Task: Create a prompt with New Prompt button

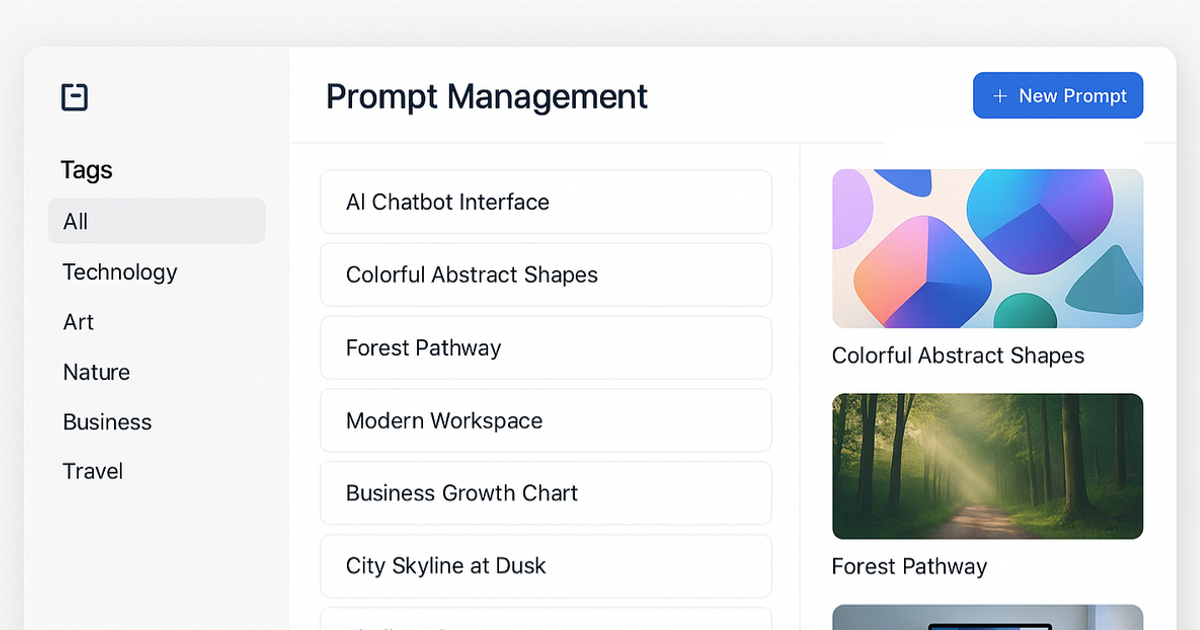Action: point(1058,96)
